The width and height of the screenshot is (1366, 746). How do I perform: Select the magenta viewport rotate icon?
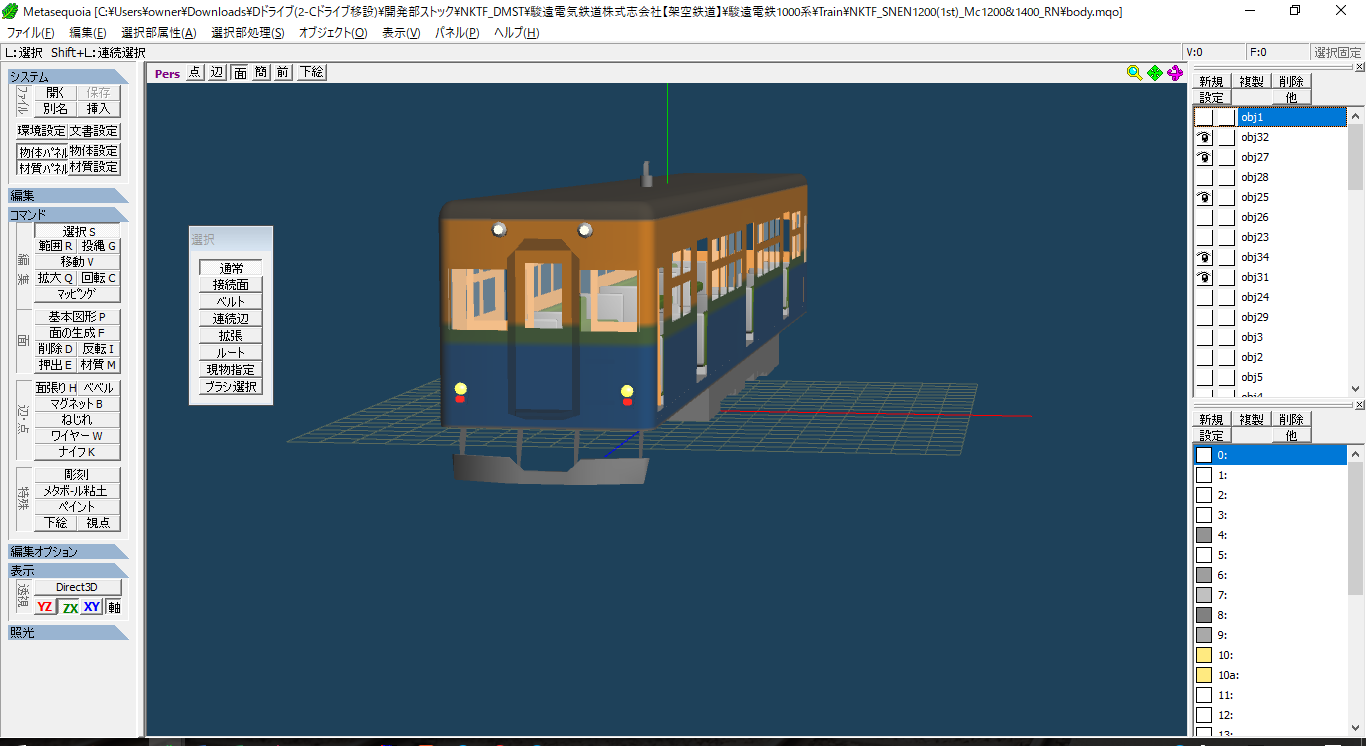pyautogui.click(x=1175, y=72)
